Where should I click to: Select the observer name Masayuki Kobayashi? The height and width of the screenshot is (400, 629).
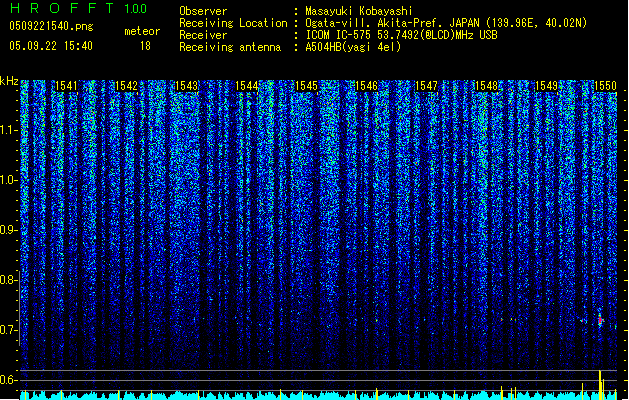[359, 11]
